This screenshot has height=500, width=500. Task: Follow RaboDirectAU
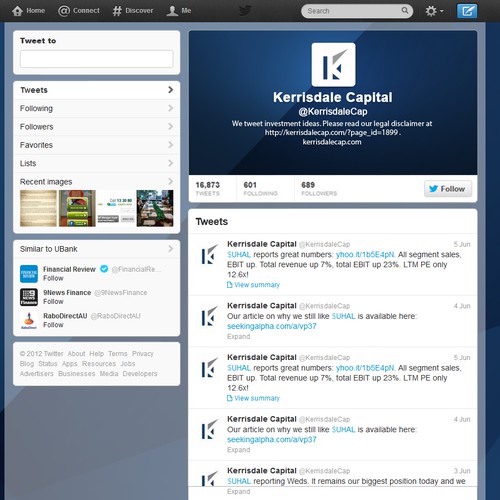(x=53, y=325)
